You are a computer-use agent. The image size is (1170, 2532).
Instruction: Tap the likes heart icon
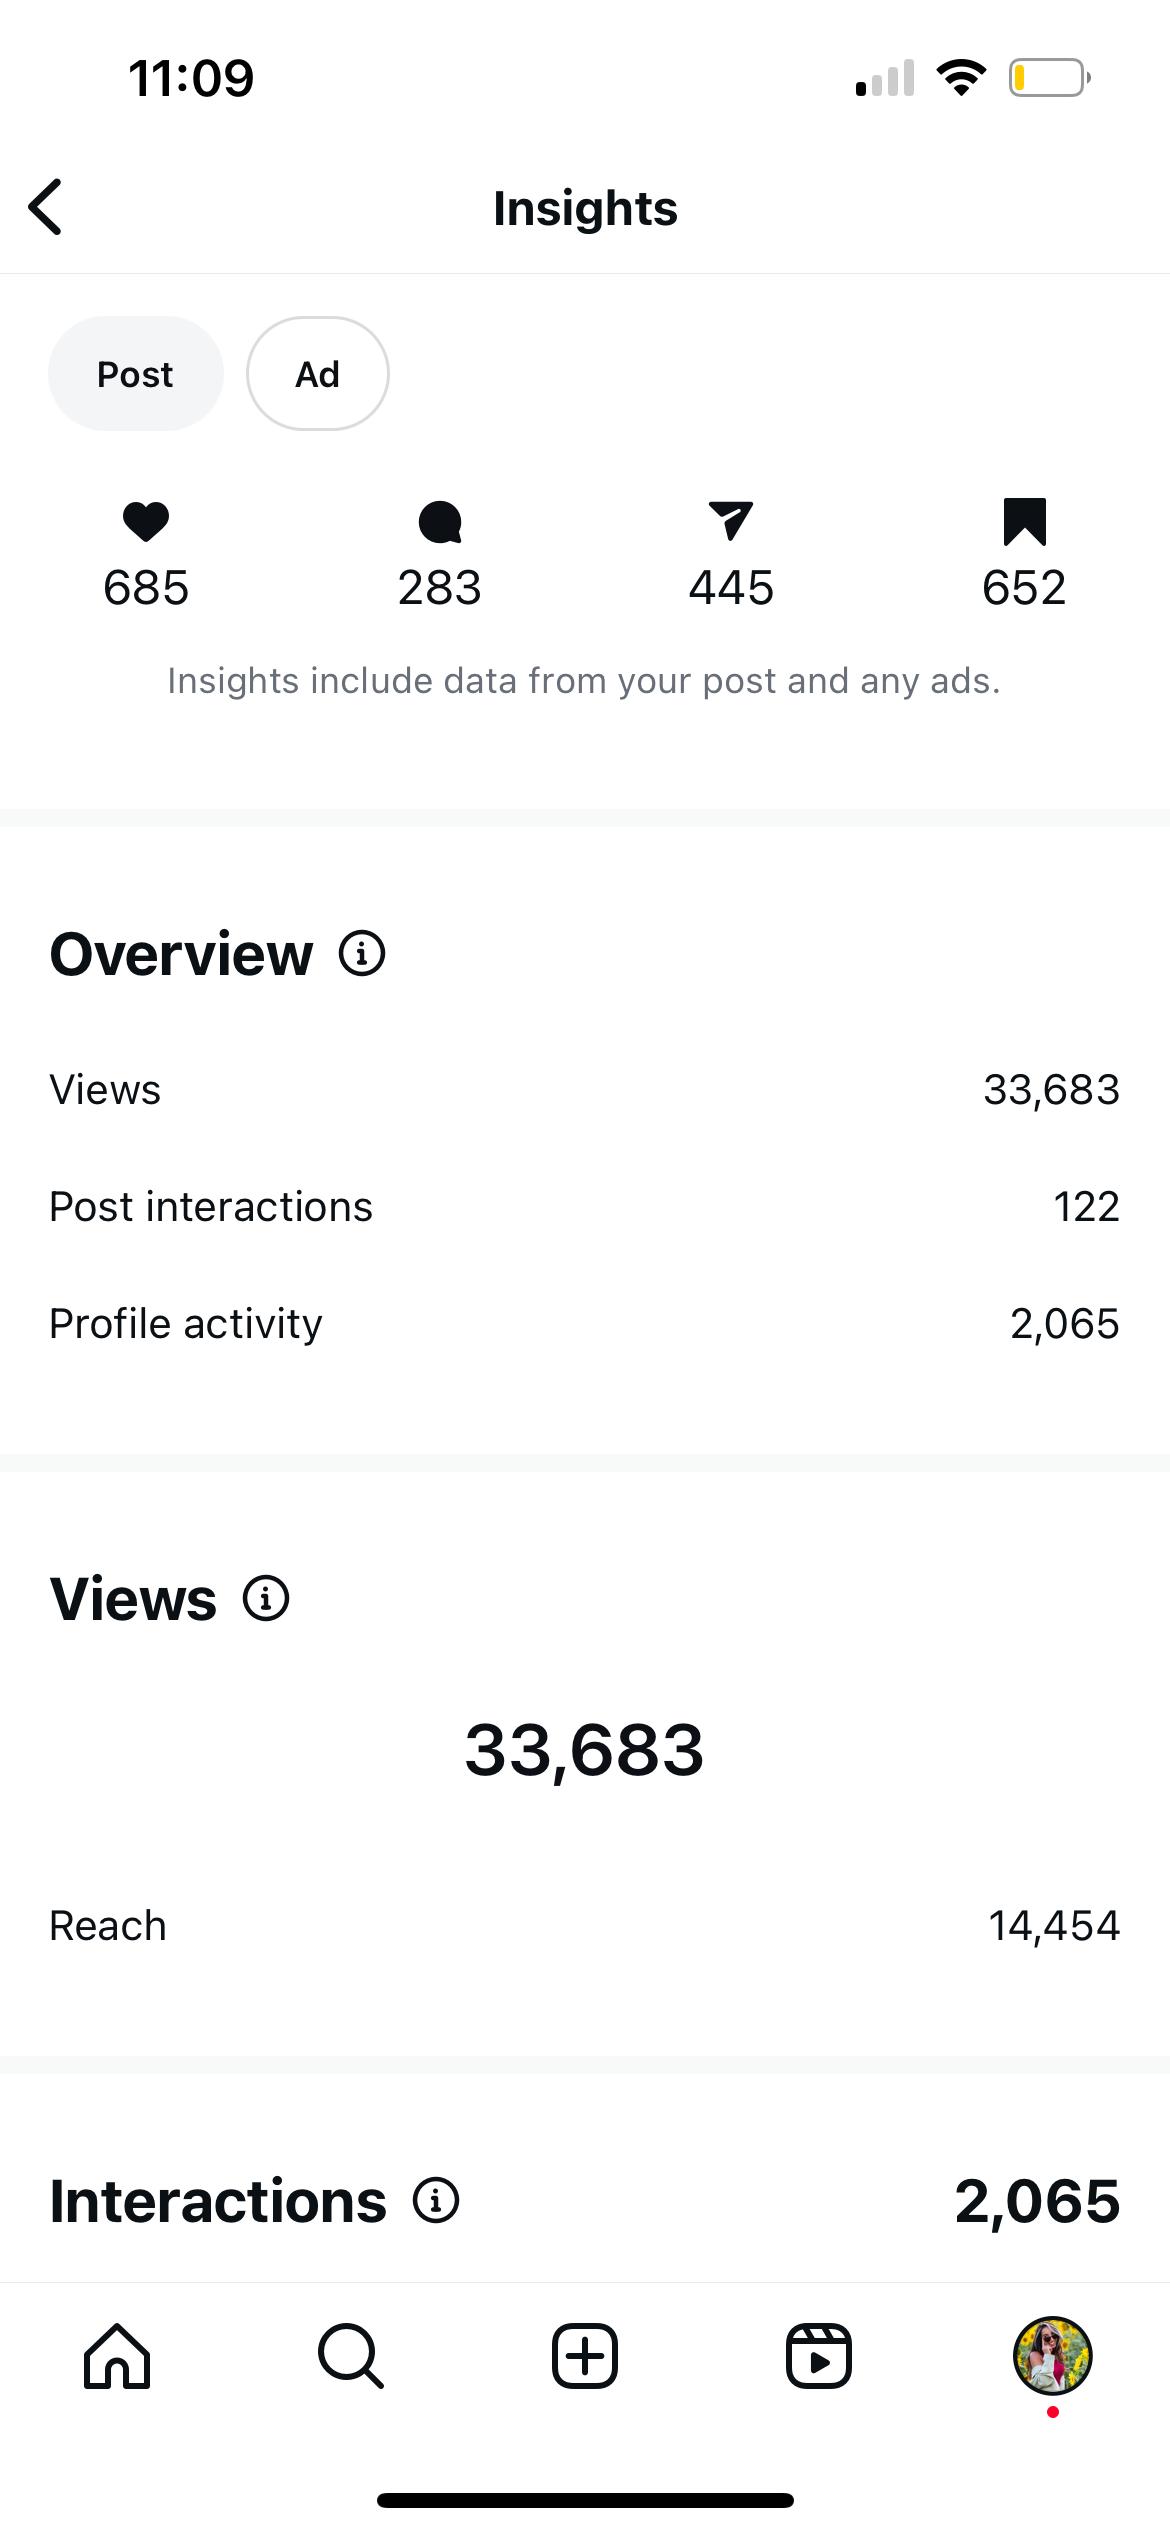[x=146, y=521]
